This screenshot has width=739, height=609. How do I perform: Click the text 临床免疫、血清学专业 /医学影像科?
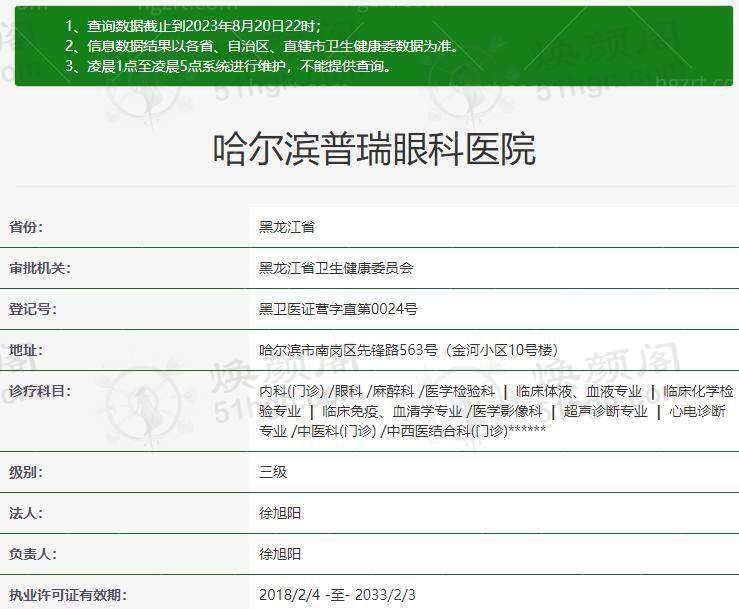pyautogui.click(x=432, y=411)
